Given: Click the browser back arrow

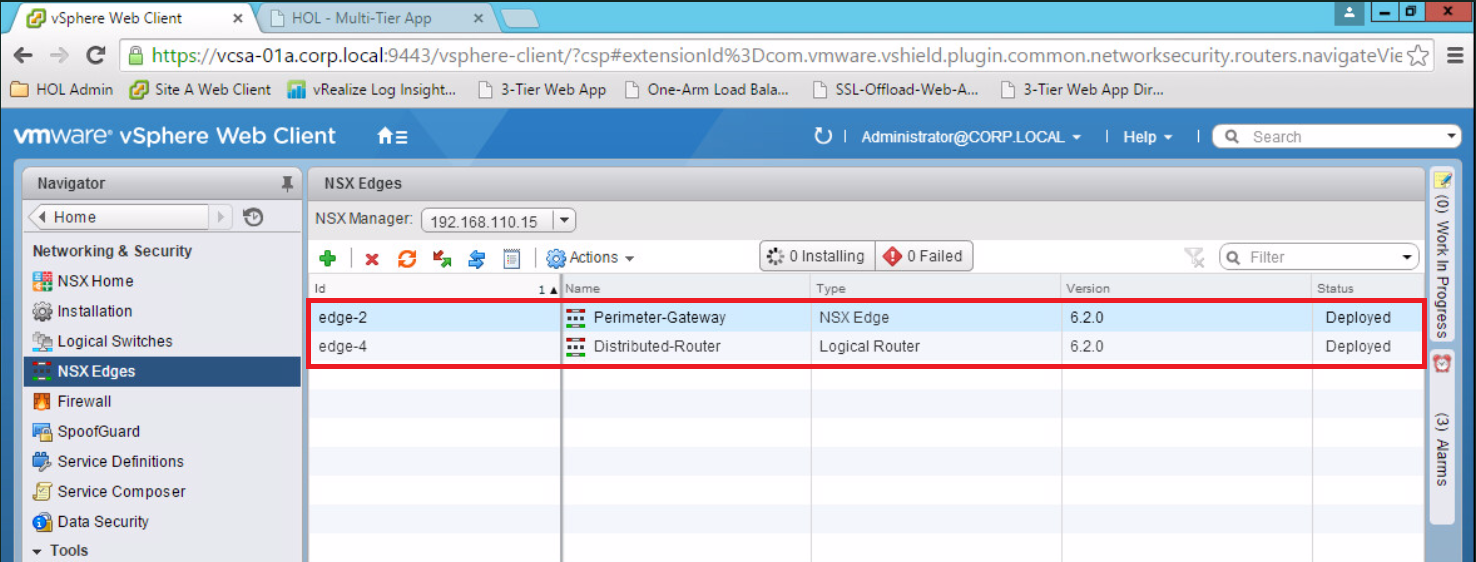Looking at the screenshot, I should 23,56.
